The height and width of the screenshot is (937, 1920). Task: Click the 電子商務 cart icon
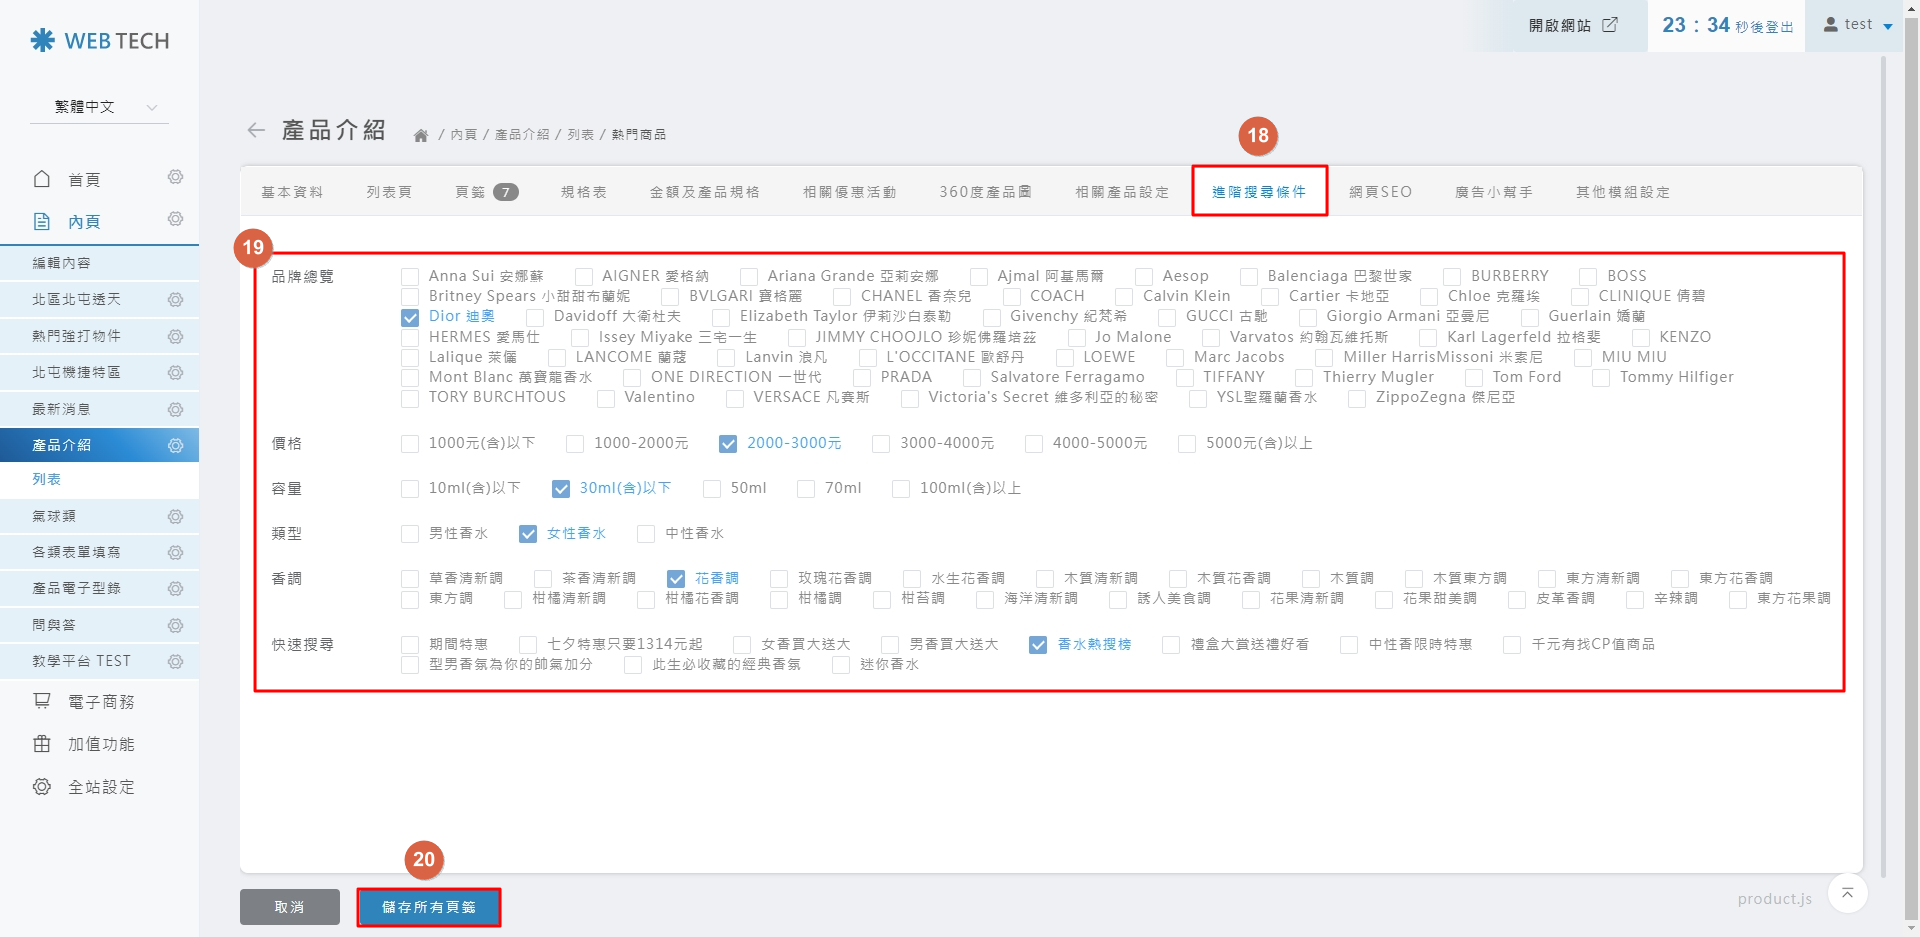[42, 701]
